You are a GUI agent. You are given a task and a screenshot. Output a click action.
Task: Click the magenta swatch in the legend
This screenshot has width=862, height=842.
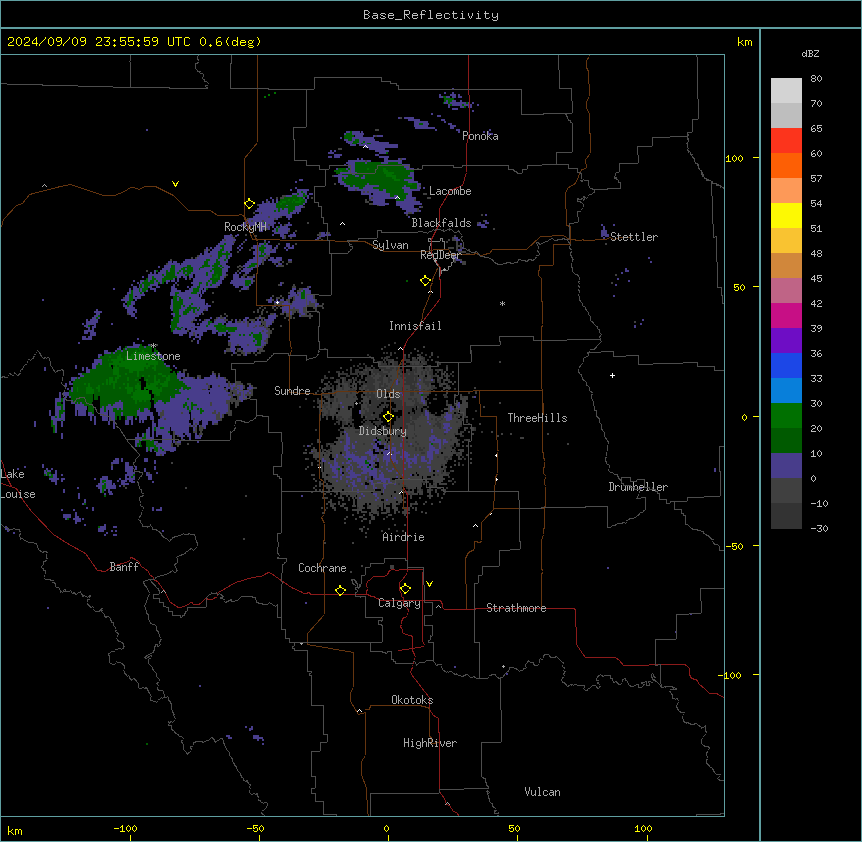786,315
